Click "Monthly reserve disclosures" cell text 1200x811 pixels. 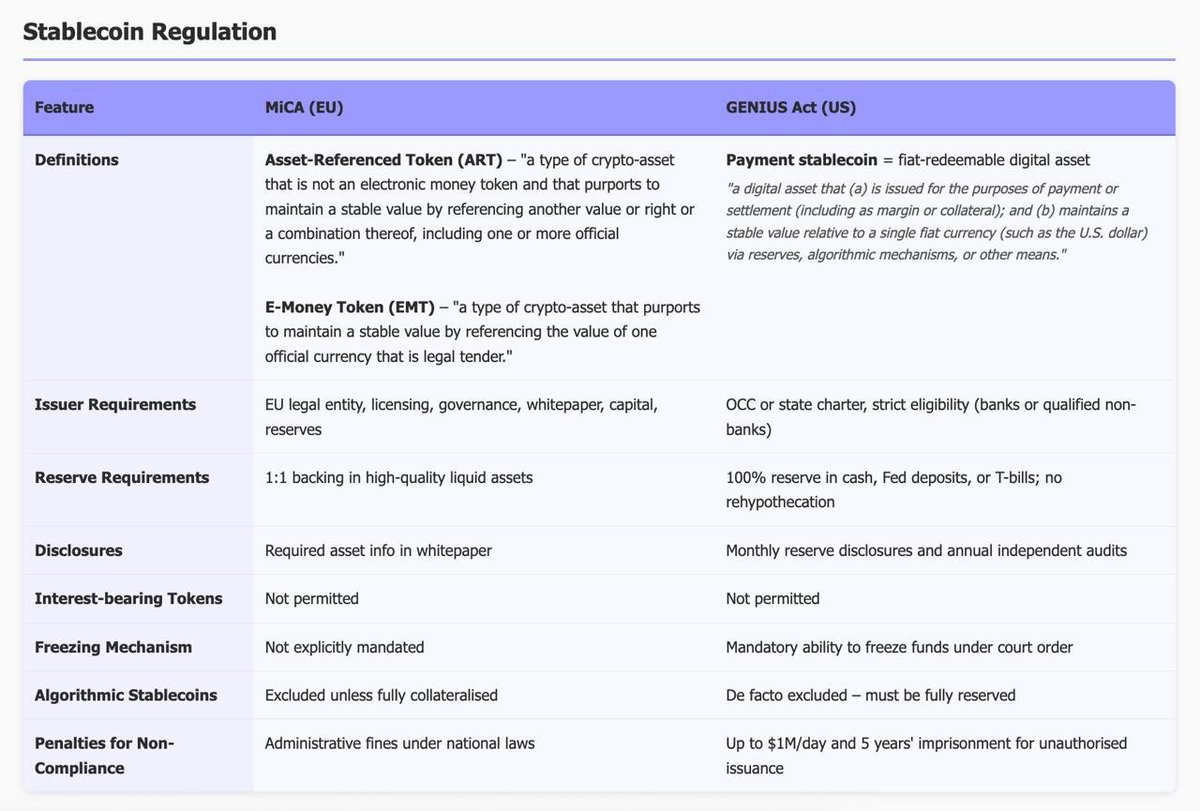pos(926,551)
